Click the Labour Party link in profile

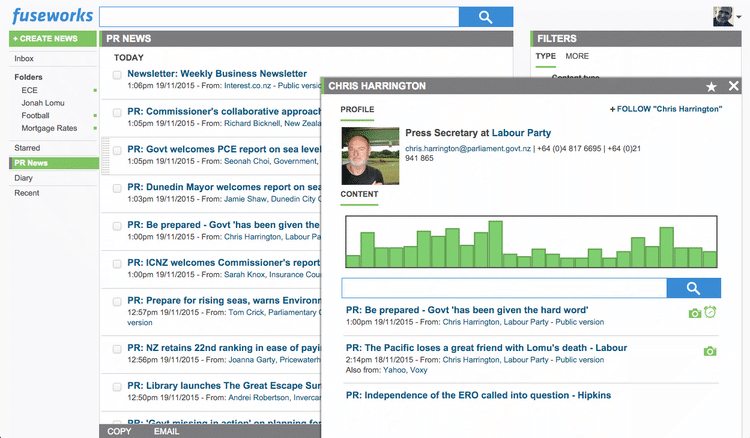tap(521, 133)
